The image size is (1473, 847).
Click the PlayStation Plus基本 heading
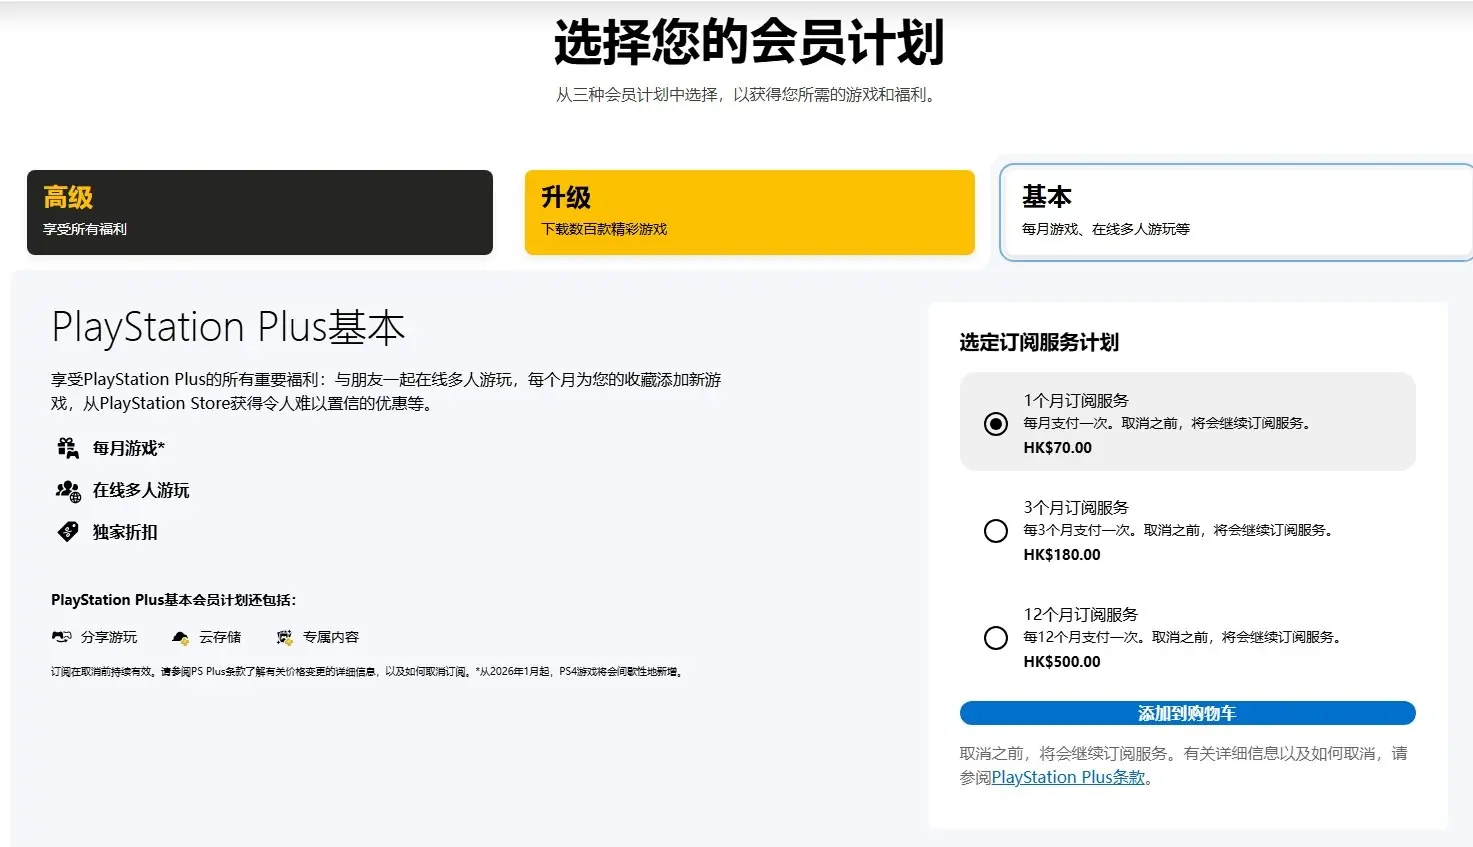(x=228, y=327)
